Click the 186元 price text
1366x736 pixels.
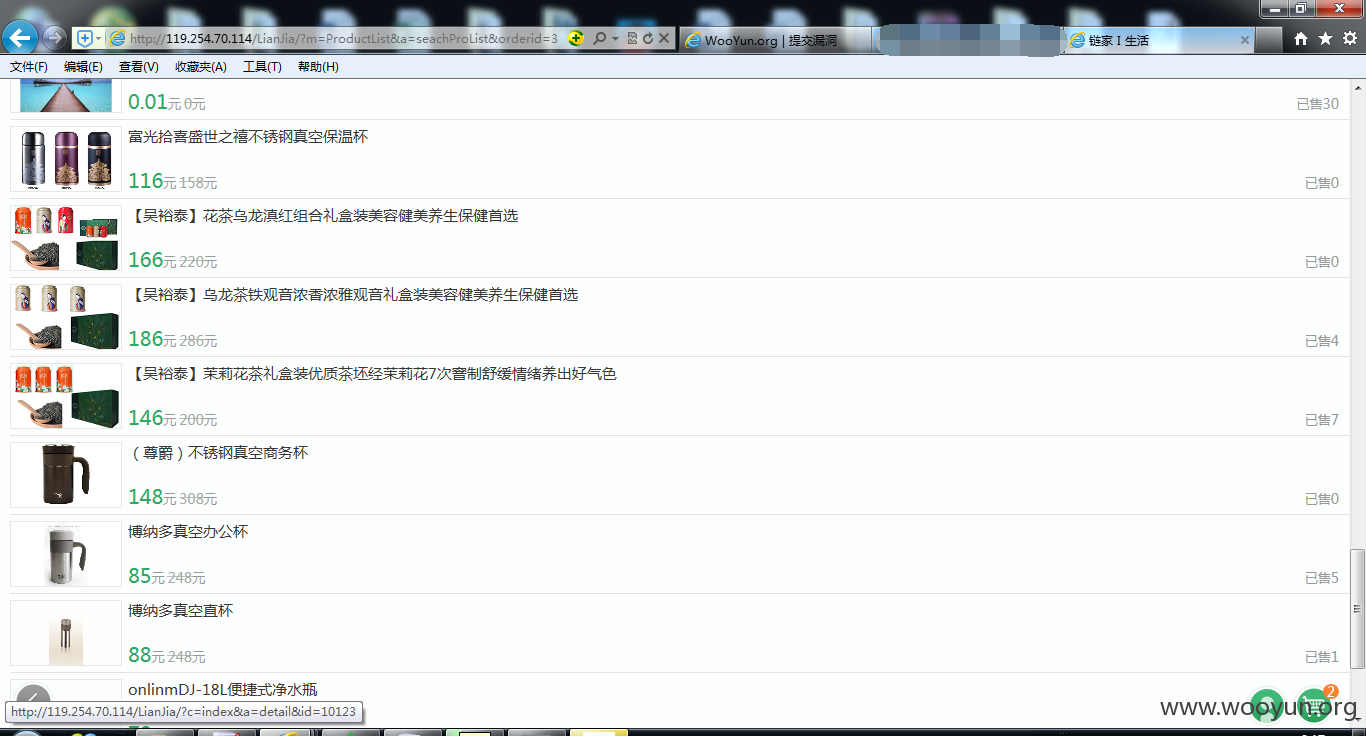pos(152,339)
